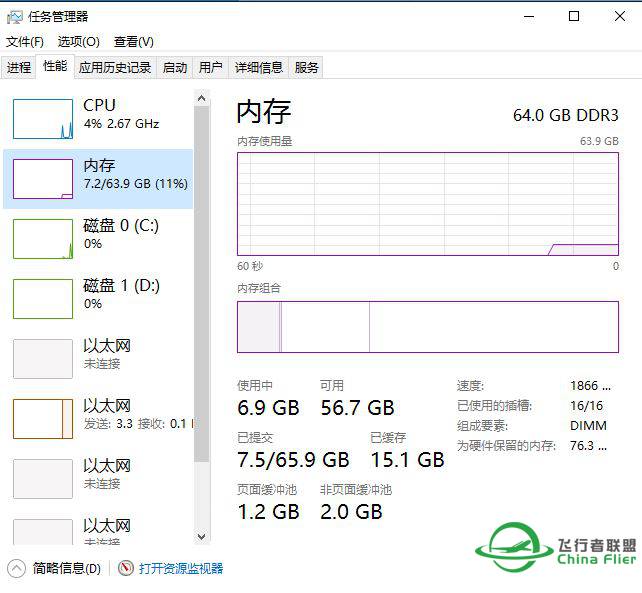The width and height of the screenshot is (642, 593).
Task: Open the 查看(V) menu
Action: 133,41
